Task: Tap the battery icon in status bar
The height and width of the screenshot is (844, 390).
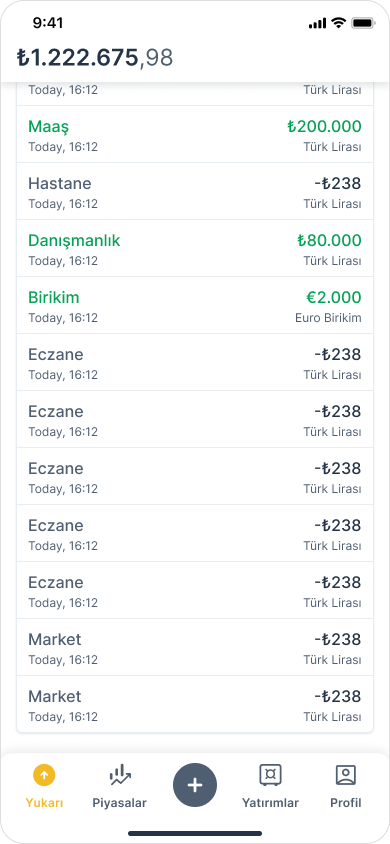Action: pos(363,23)
